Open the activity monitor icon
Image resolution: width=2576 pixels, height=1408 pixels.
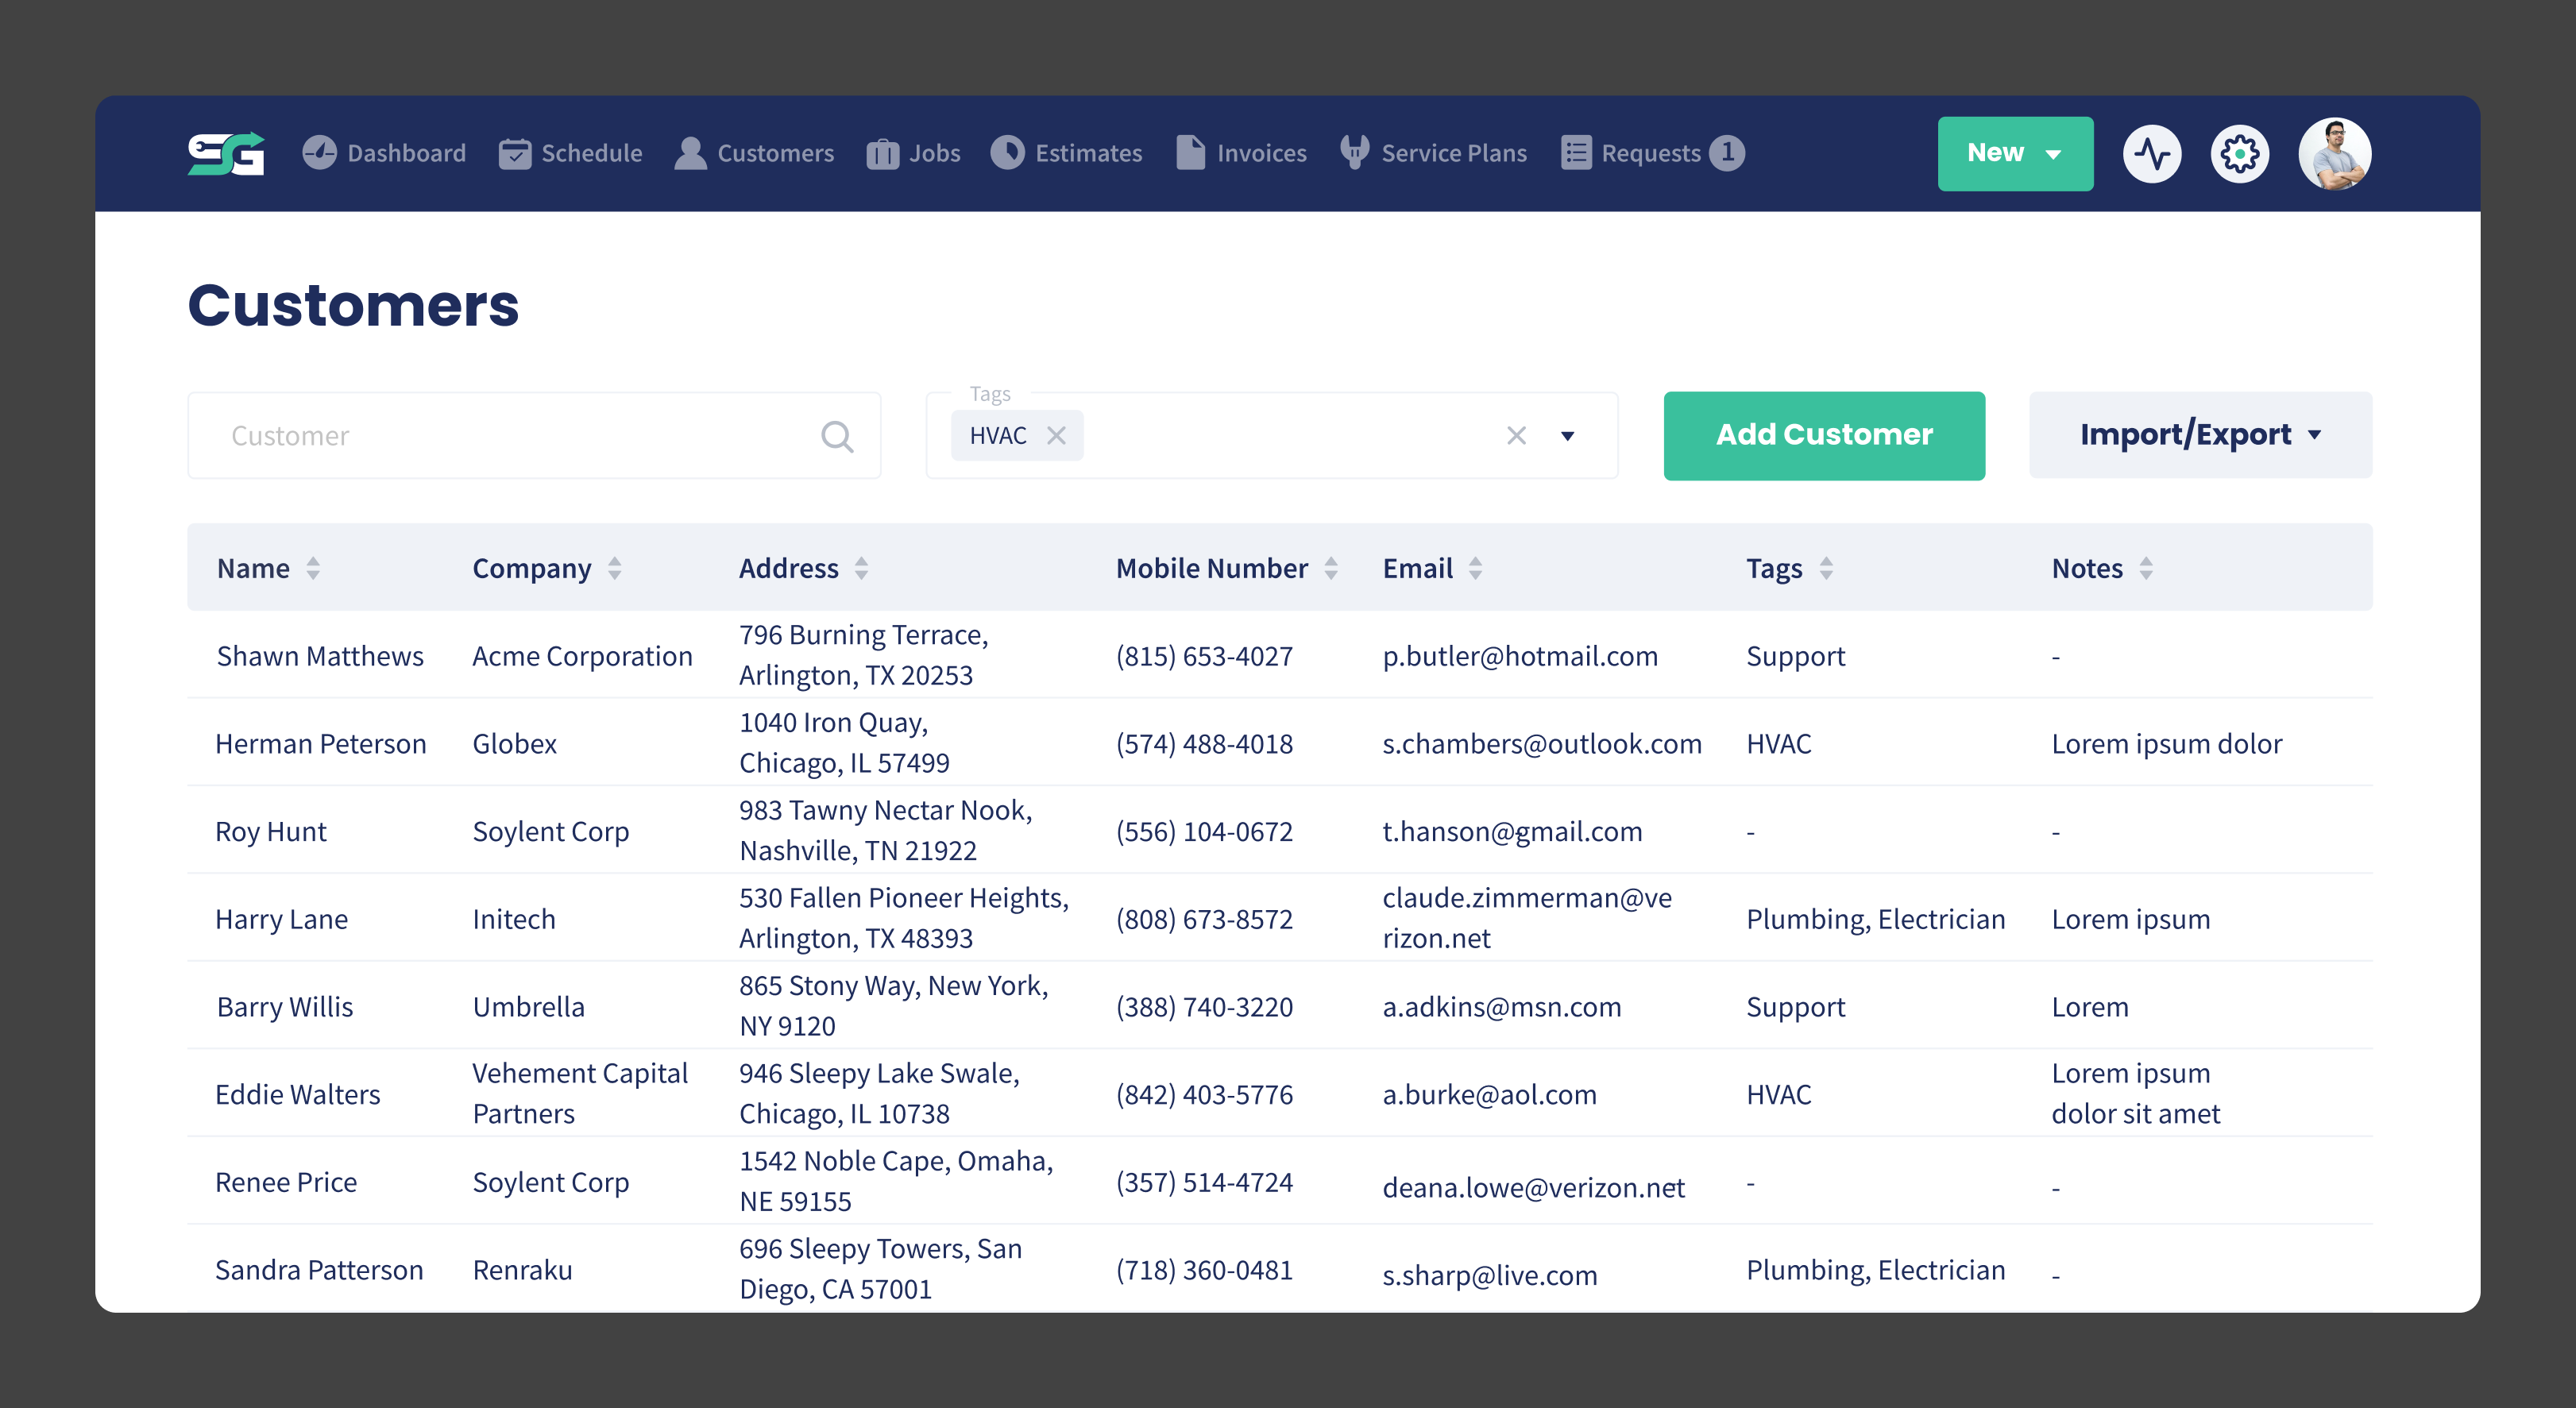click(2152, 153)
